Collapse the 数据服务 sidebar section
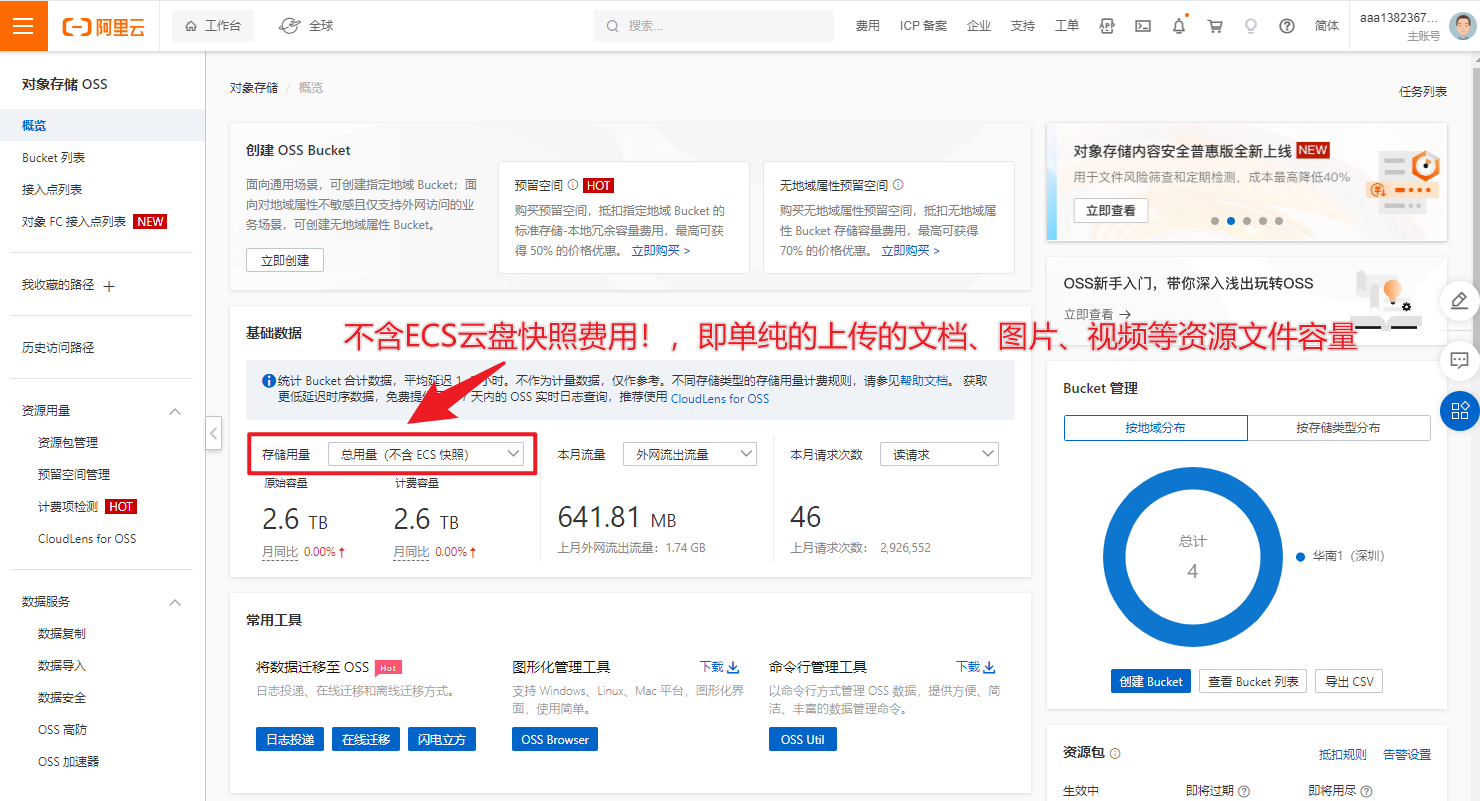This screenshot has width=1480, height=801. [175, 602]
